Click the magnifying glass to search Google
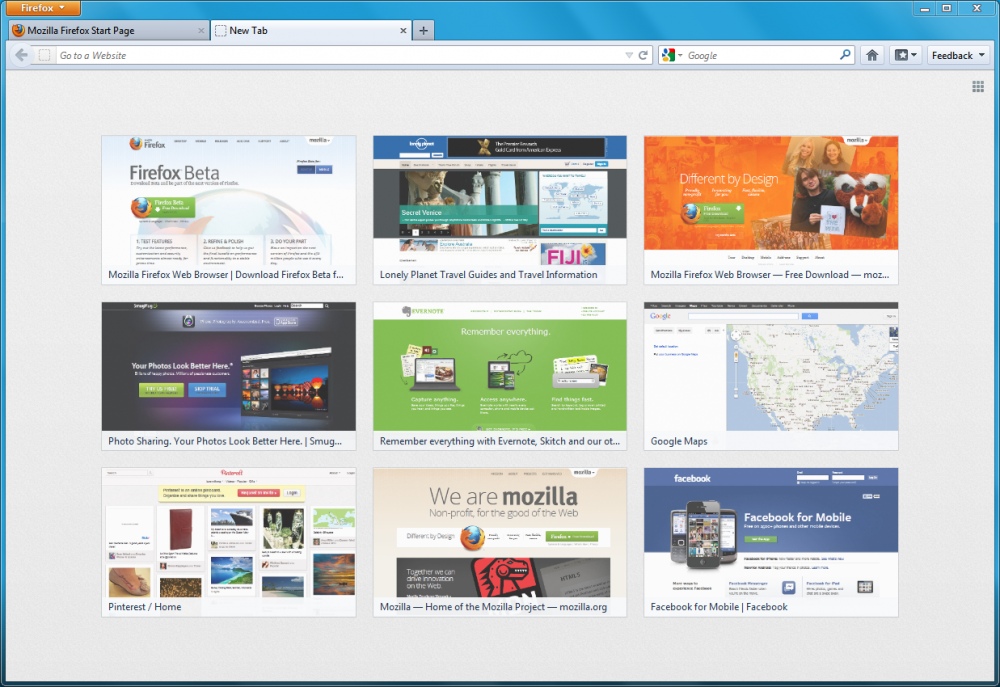The width and height of the screenshot is (1000, 687). tap(845, 55)
